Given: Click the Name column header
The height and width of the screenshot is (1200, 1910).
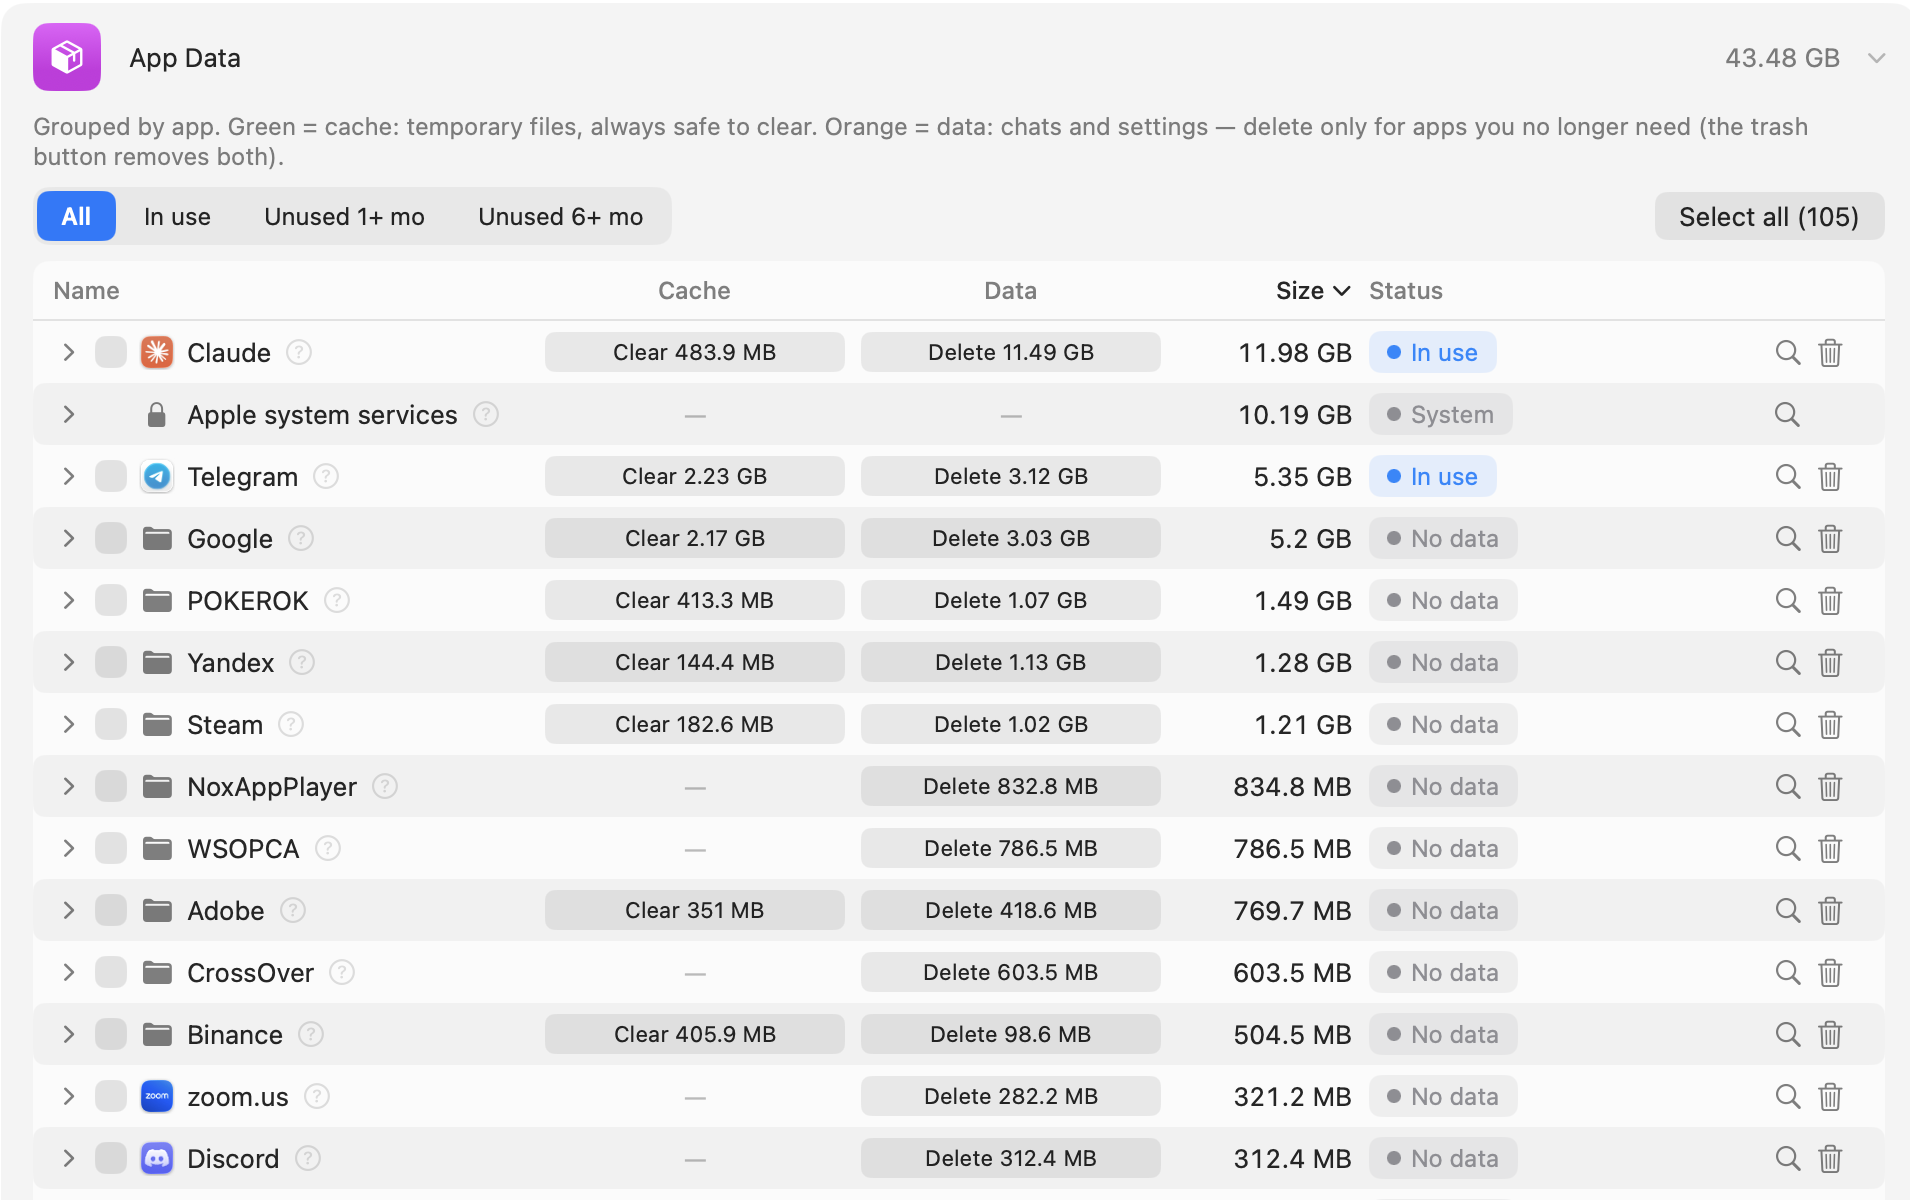Looking at the screenshot, I should [86, 291].
